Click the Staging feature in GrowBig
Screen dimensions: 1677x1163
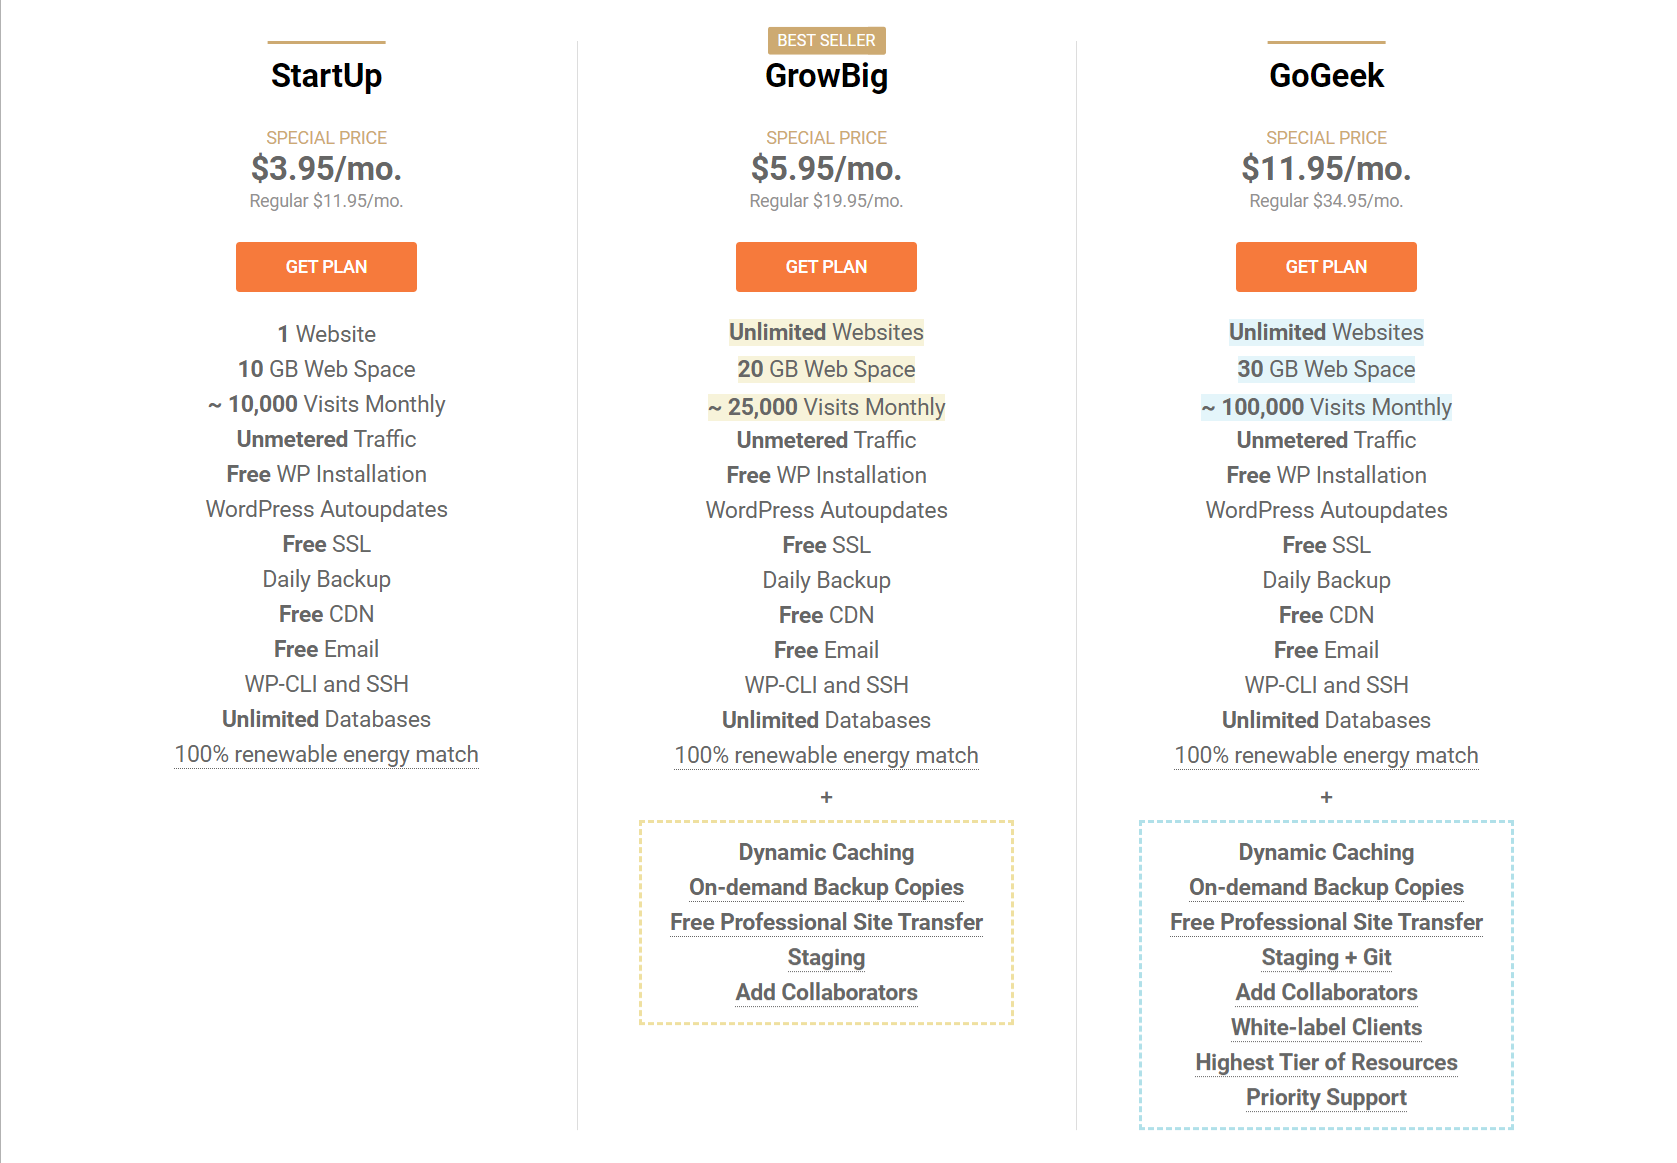tap(826, 957)
